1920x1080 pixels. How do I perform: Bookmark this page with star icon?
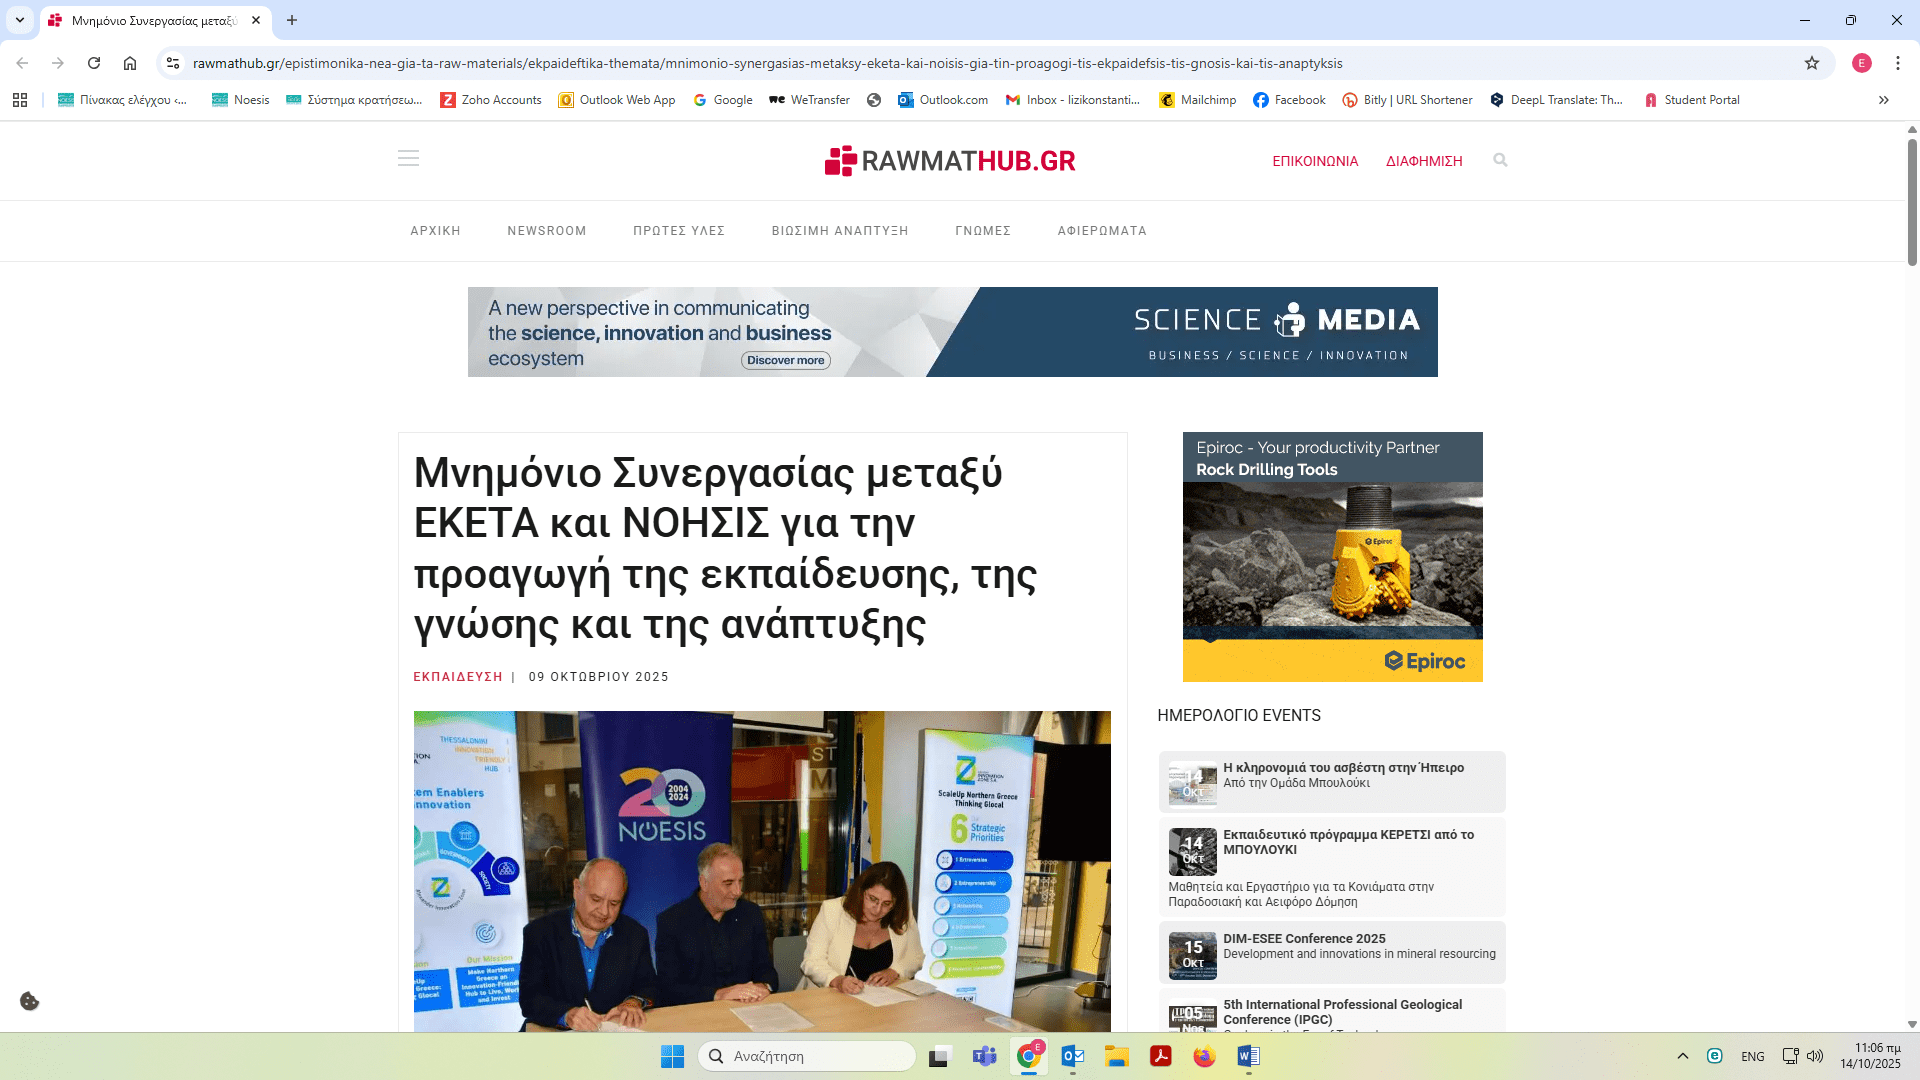click(x=1812, y=63)
